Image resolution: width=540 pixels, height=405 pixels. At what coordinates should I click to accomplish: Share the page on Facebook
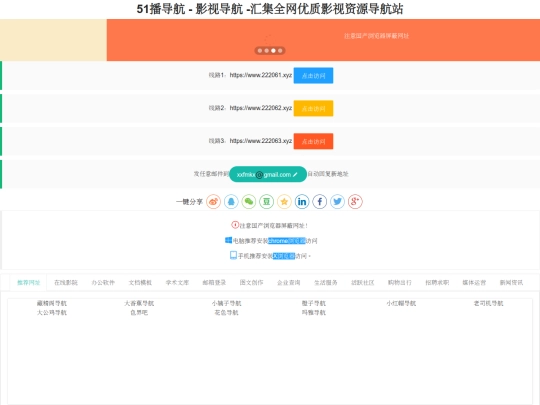point(320,201)
